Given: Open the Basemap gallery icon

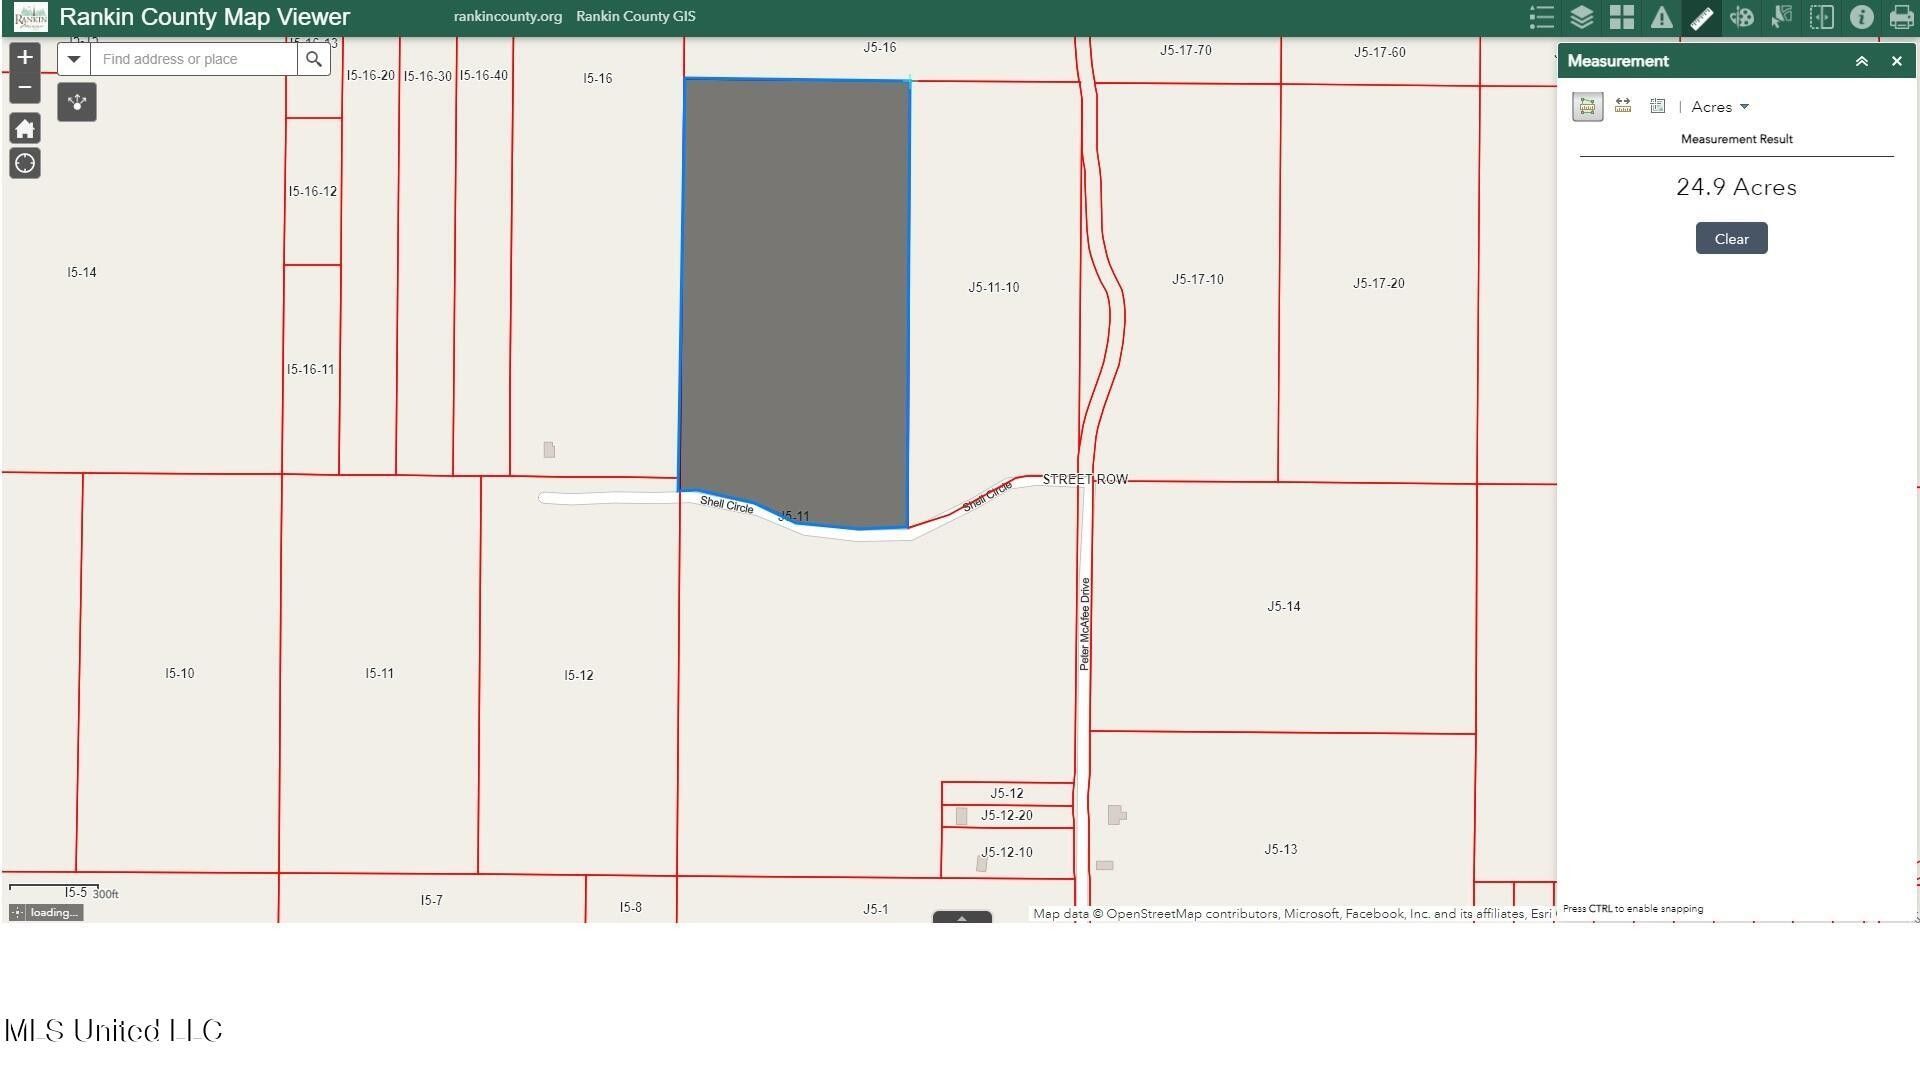Looking at the screenshot, I should [1621, 17].
